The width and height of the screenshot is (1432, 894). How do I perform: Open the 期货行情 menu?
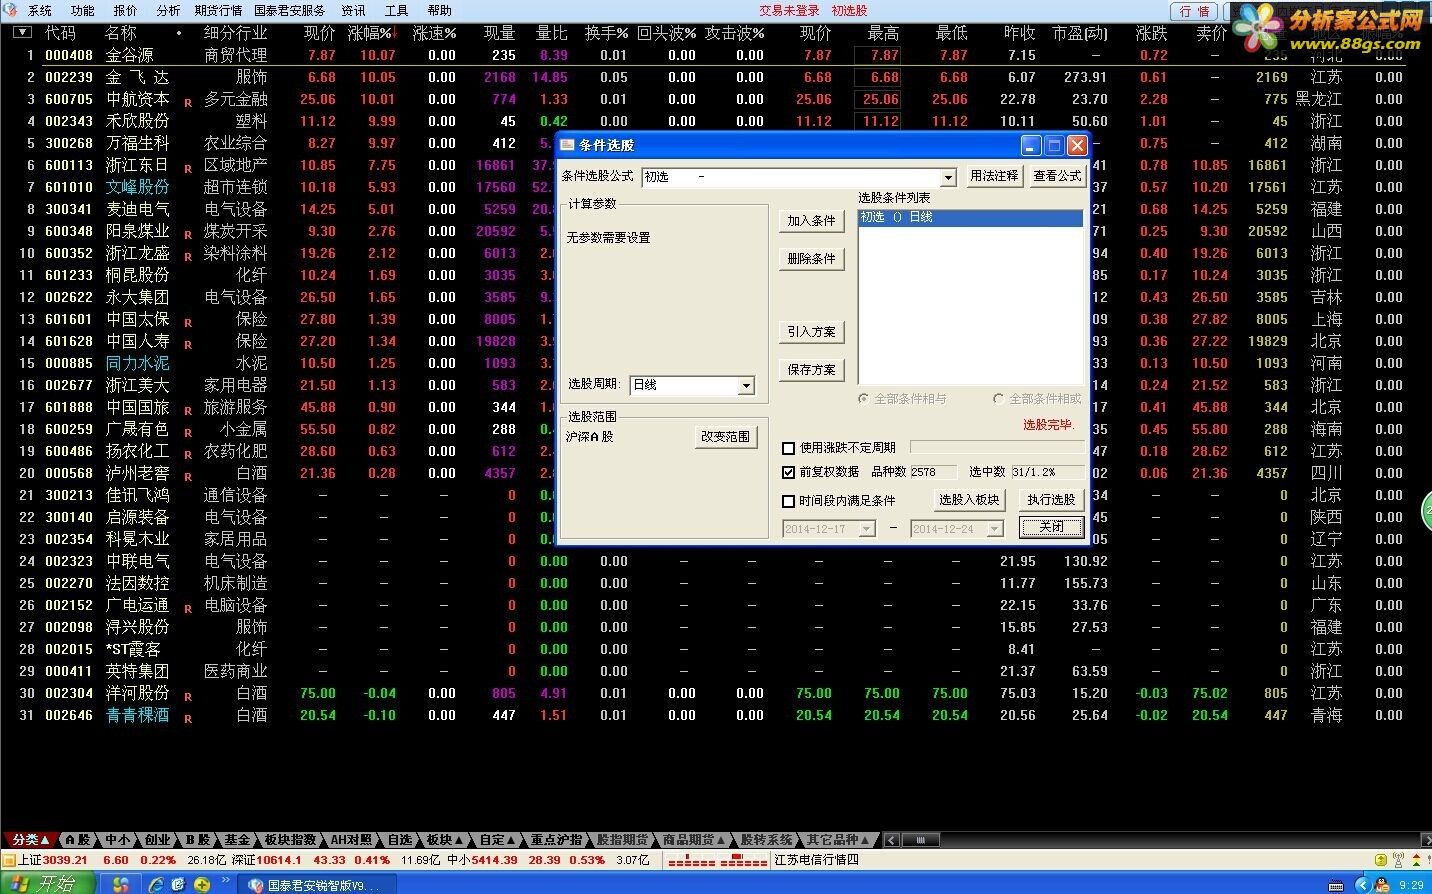(218, 10)
